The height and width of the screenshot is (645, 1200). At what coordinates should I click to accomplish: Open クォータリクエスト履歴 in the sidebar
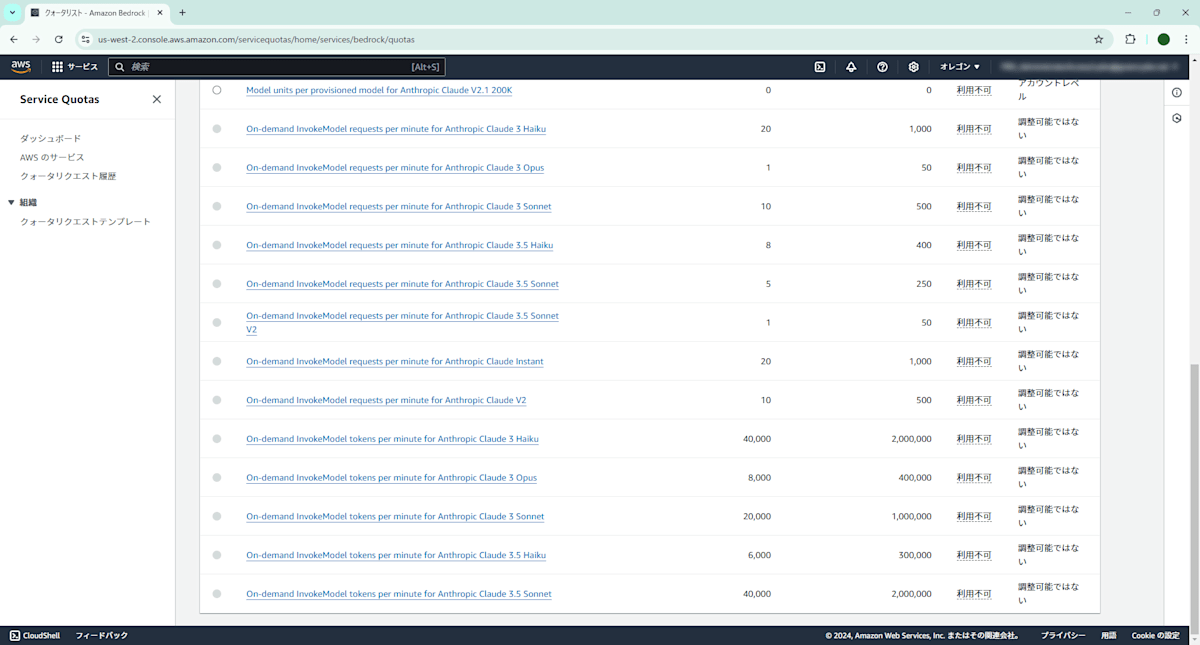[68, 176]
